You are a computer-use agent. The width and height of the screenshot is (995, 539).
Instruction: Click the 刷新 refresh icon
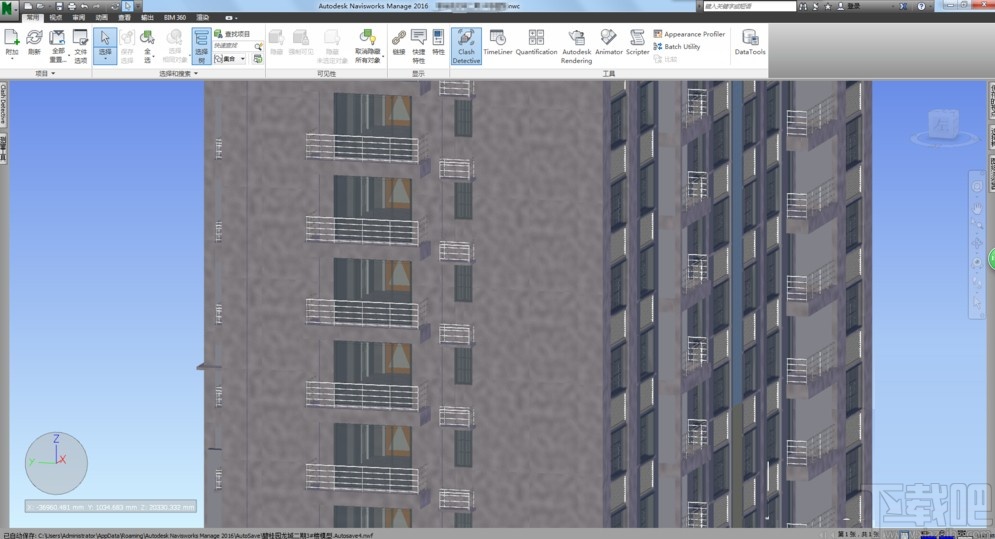point(34,42)
